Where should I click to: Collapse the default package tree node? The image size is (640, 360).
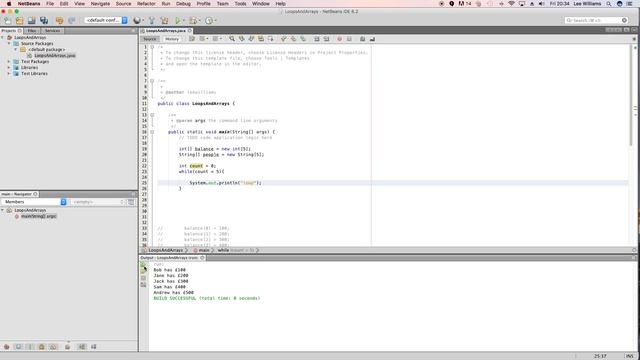[x=16, y=49]
